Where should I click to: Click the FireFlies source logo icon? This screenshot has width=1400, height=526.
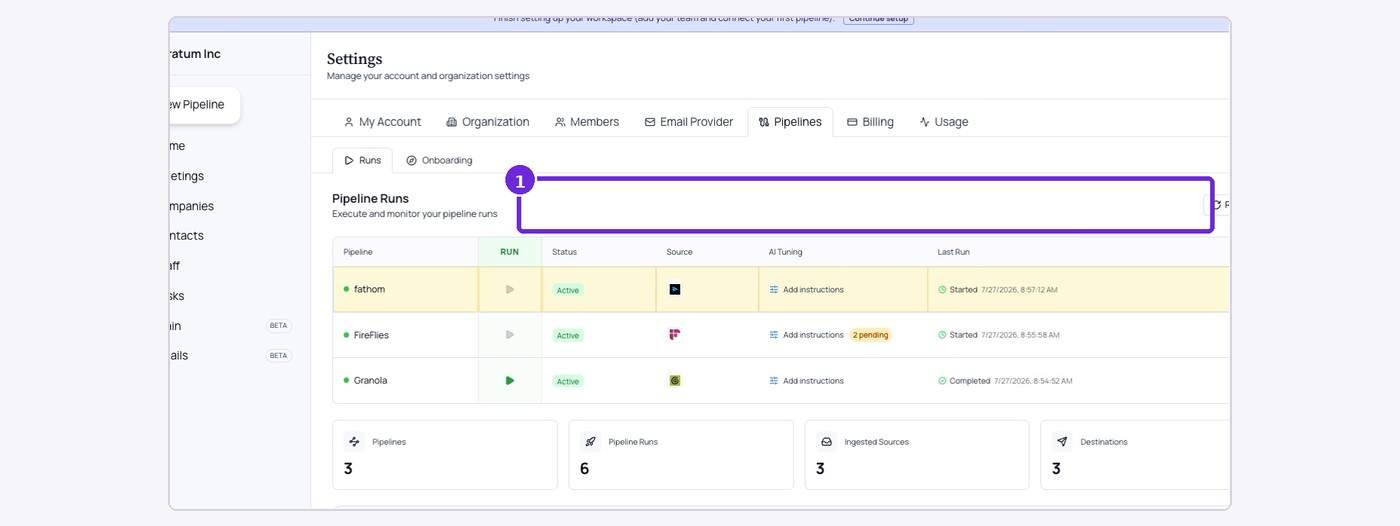click(x=675, y=335)
